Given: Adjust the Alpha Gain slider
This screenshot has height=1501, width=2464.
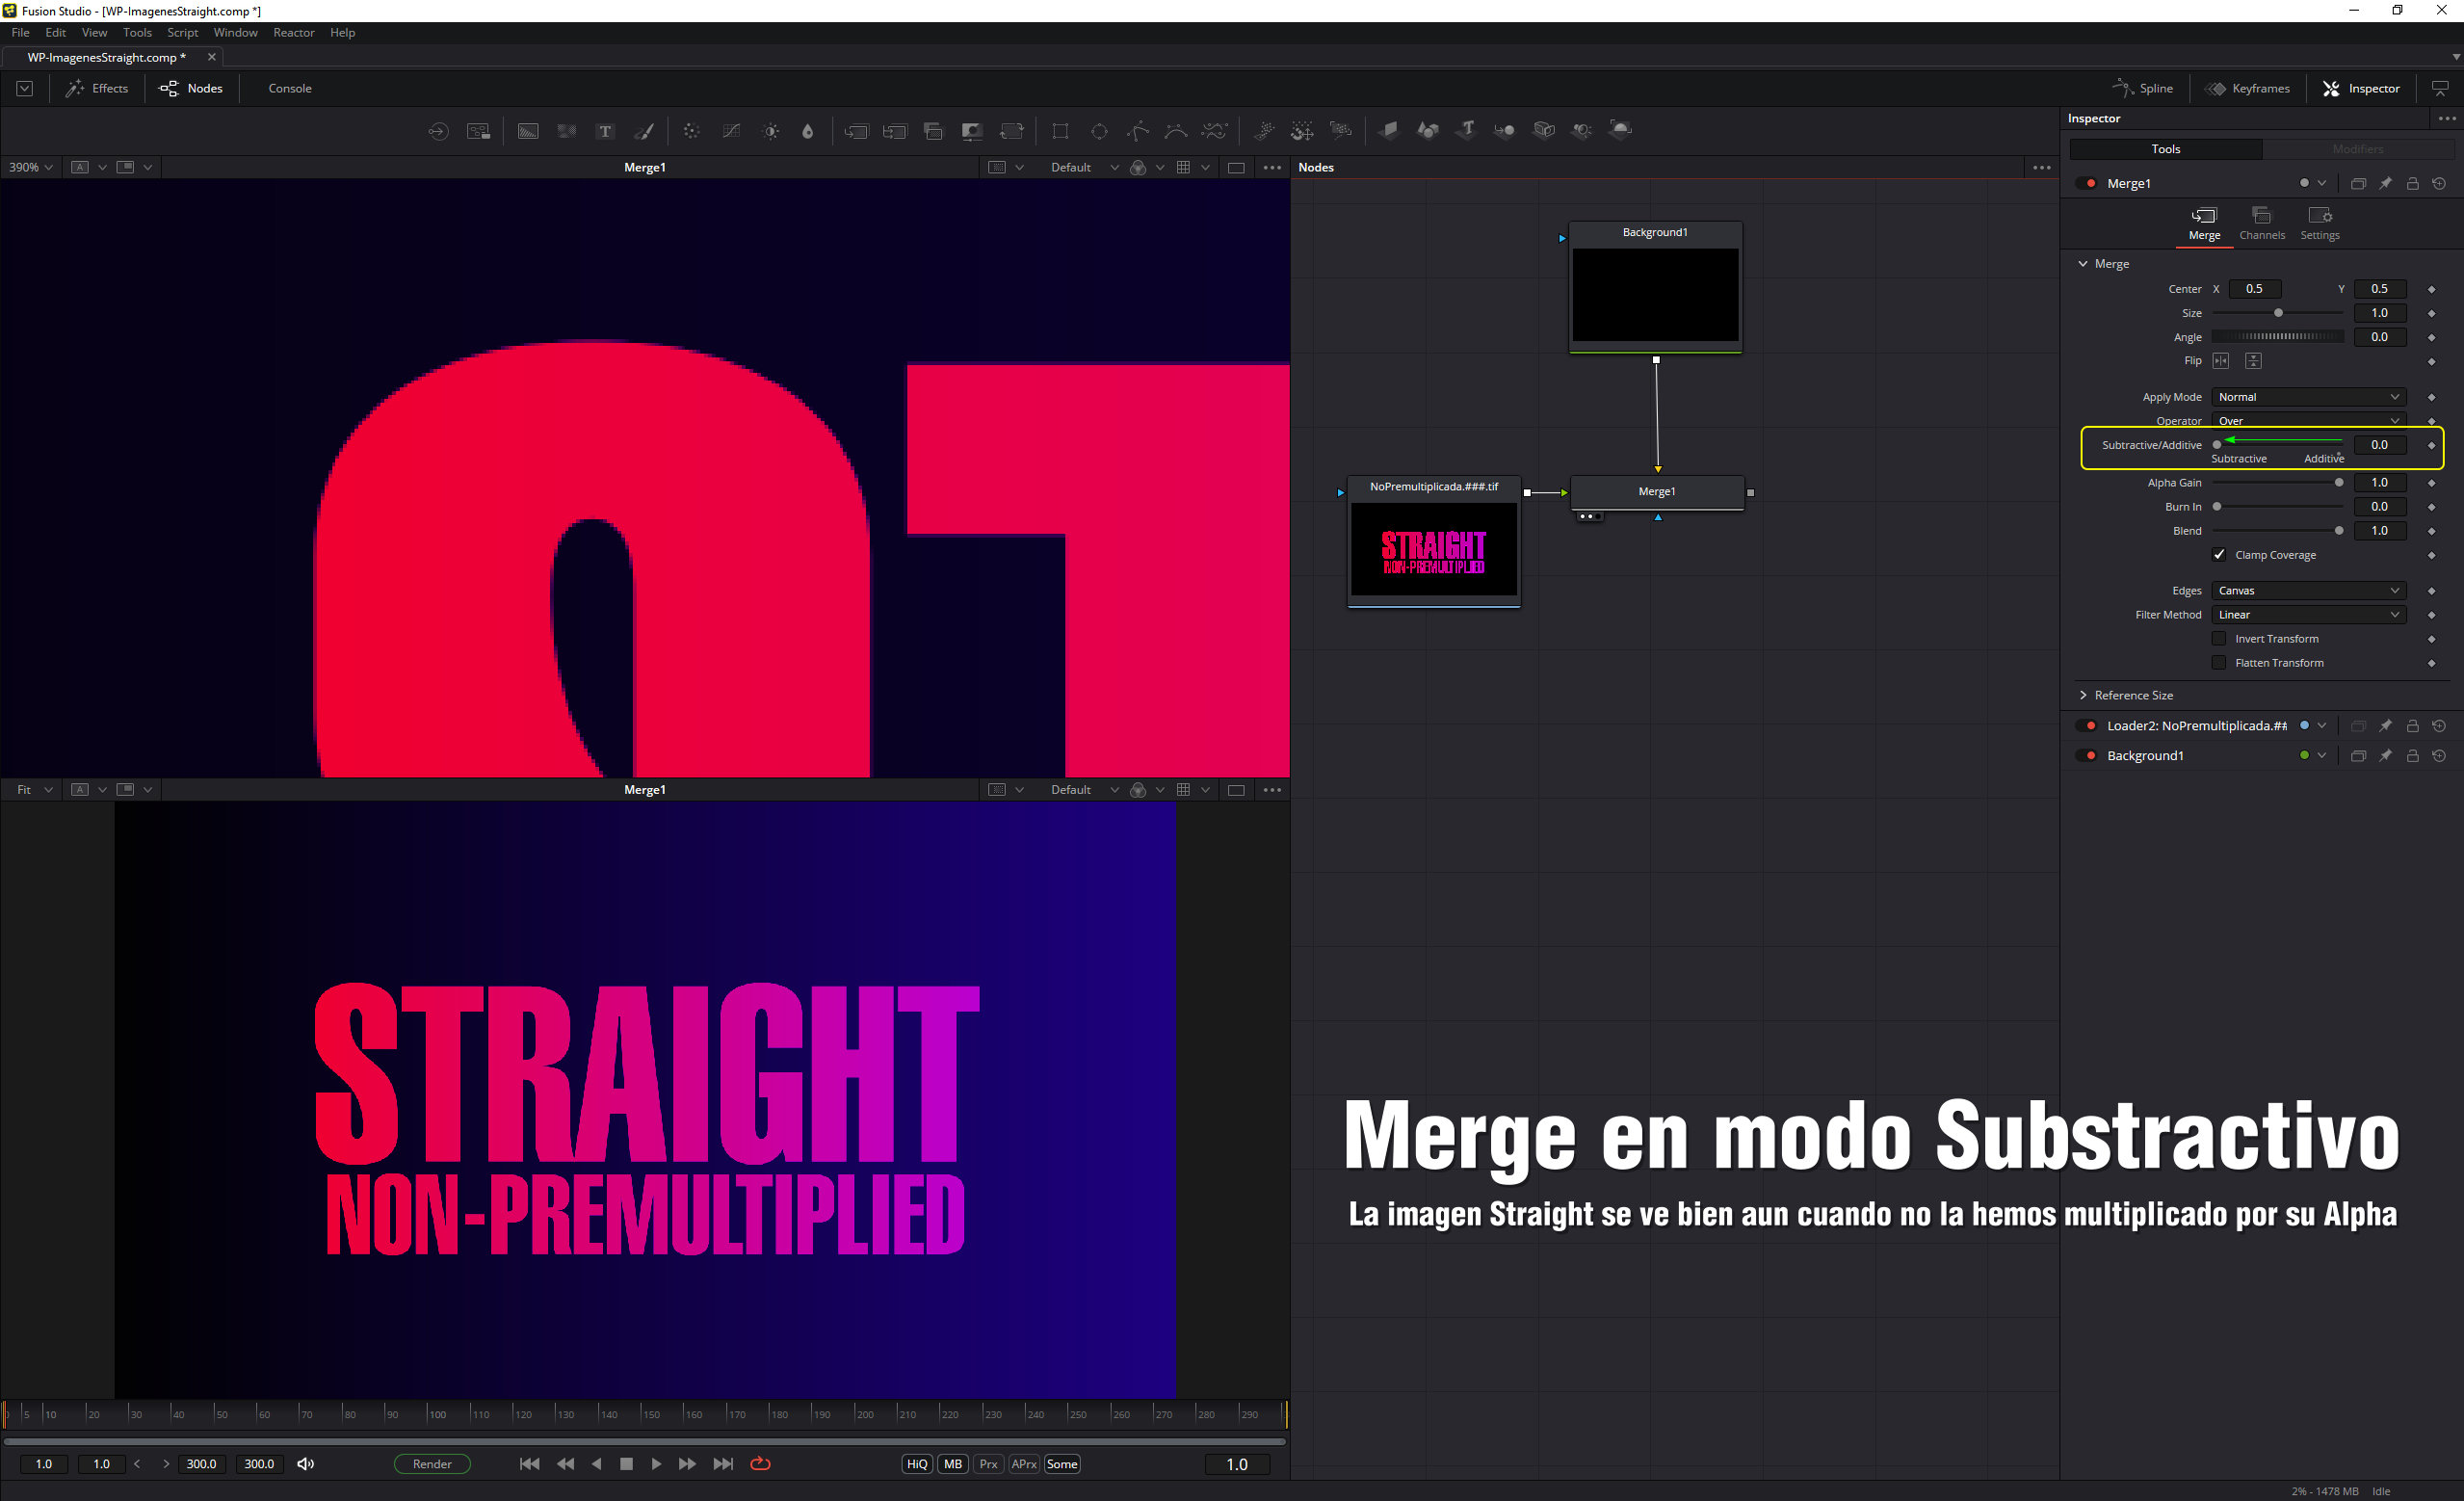Looking at the screenshot, I should point(2338,483).
